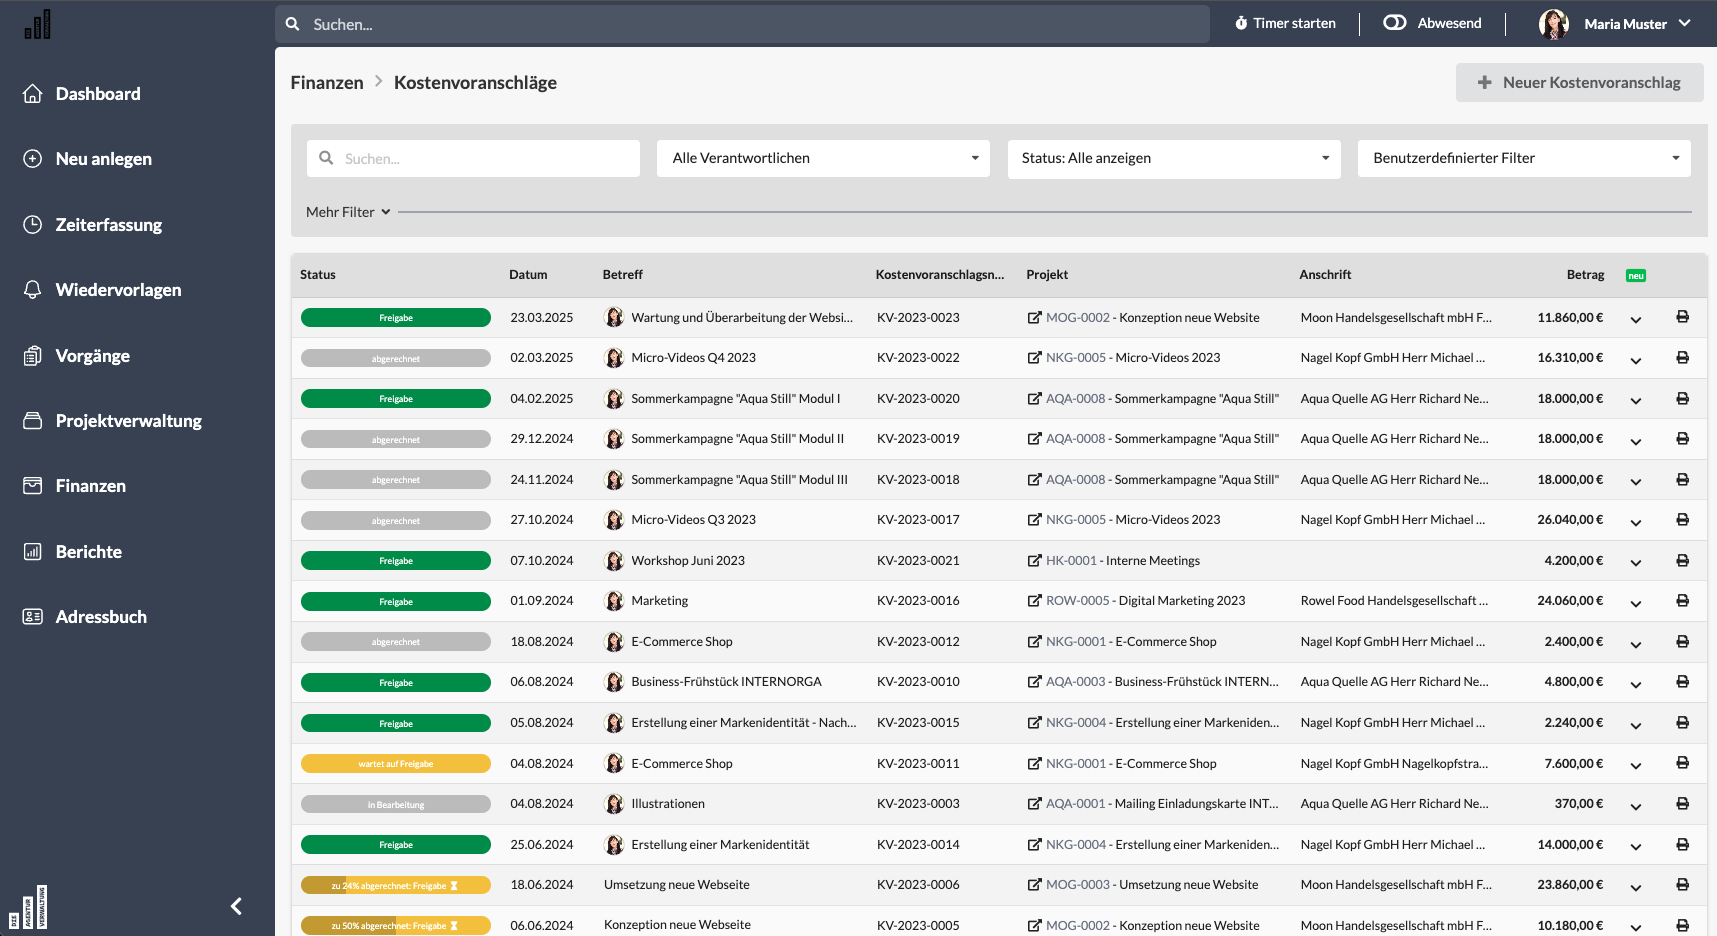
Task: Expand details for KV-2023-0022 row
Action: coord(1636,358)
